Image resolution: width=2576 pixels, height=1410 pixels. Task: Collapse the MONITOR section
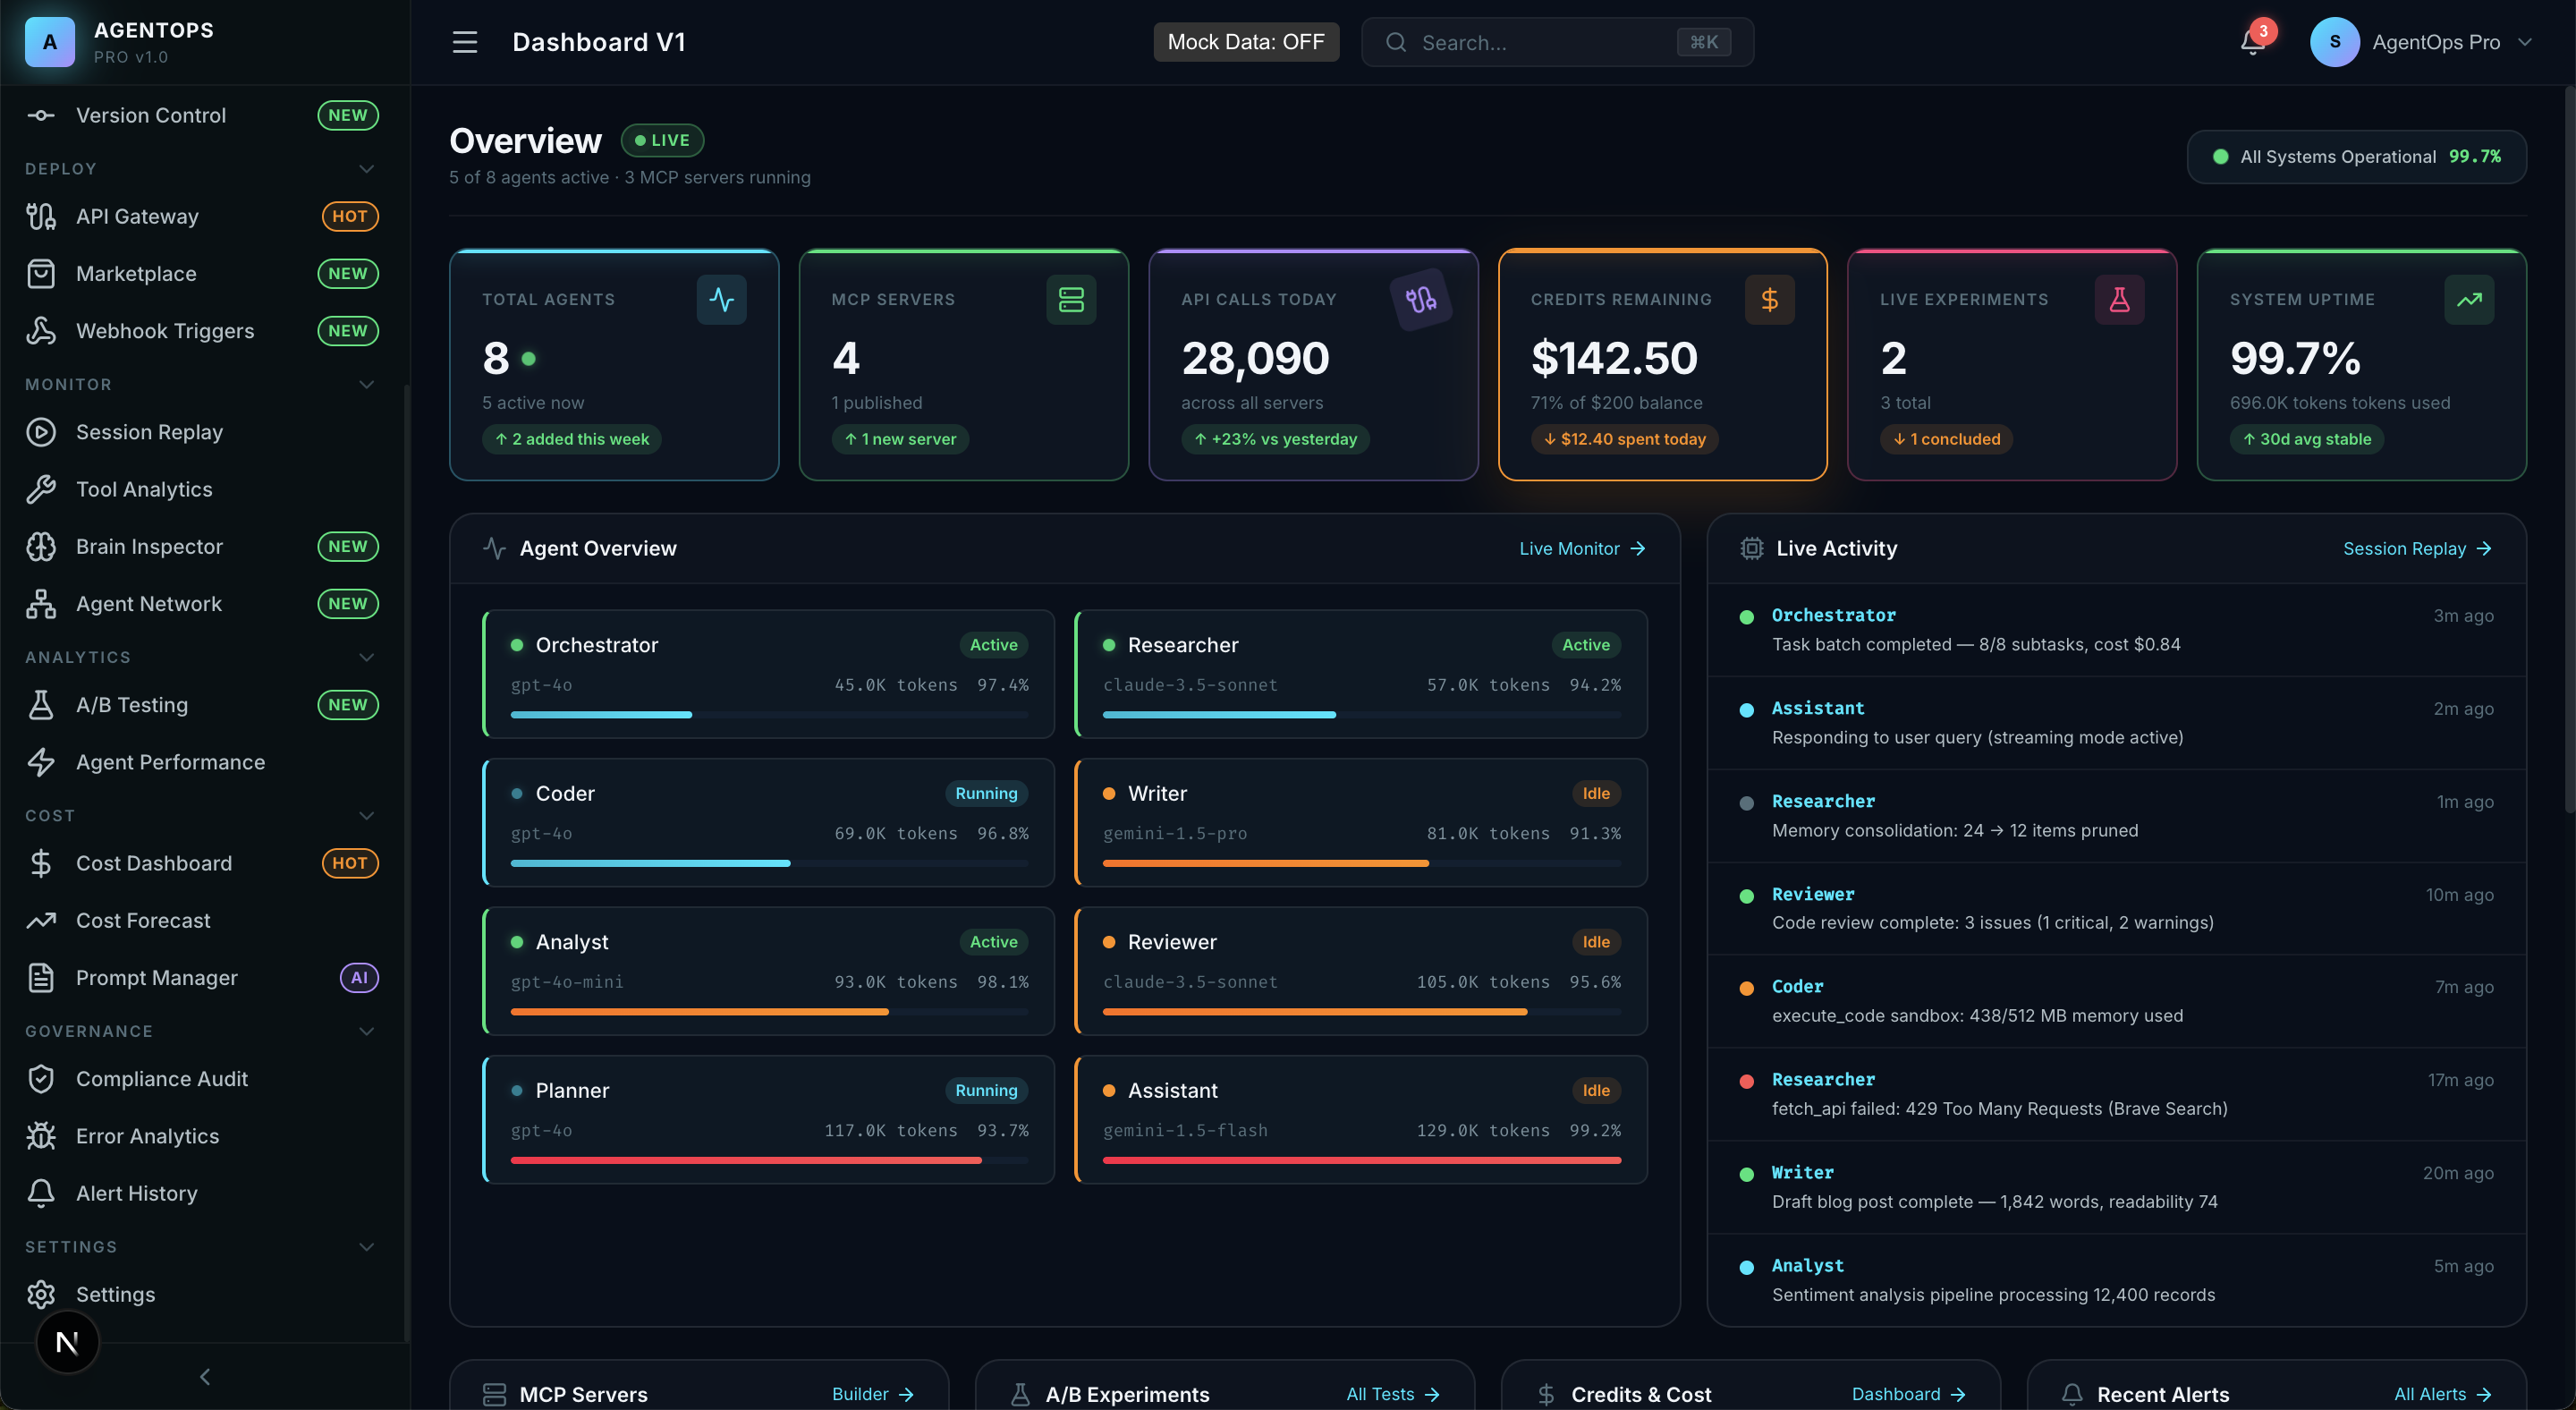click(365, 384)
